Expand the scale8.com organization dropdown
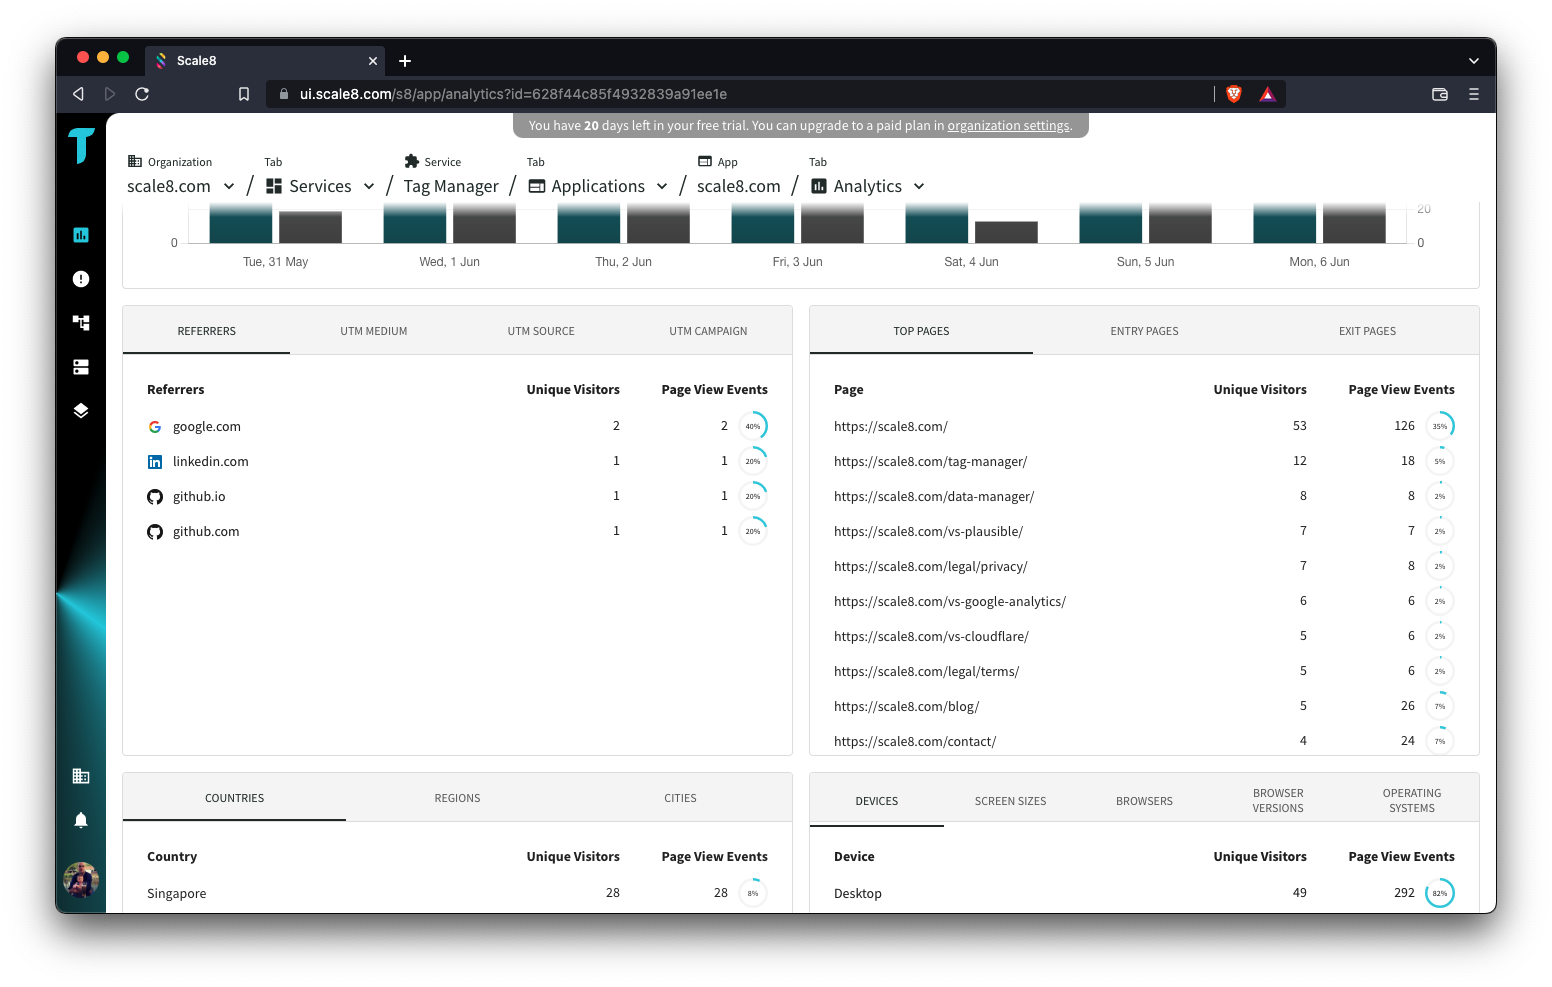 [229, 186]
